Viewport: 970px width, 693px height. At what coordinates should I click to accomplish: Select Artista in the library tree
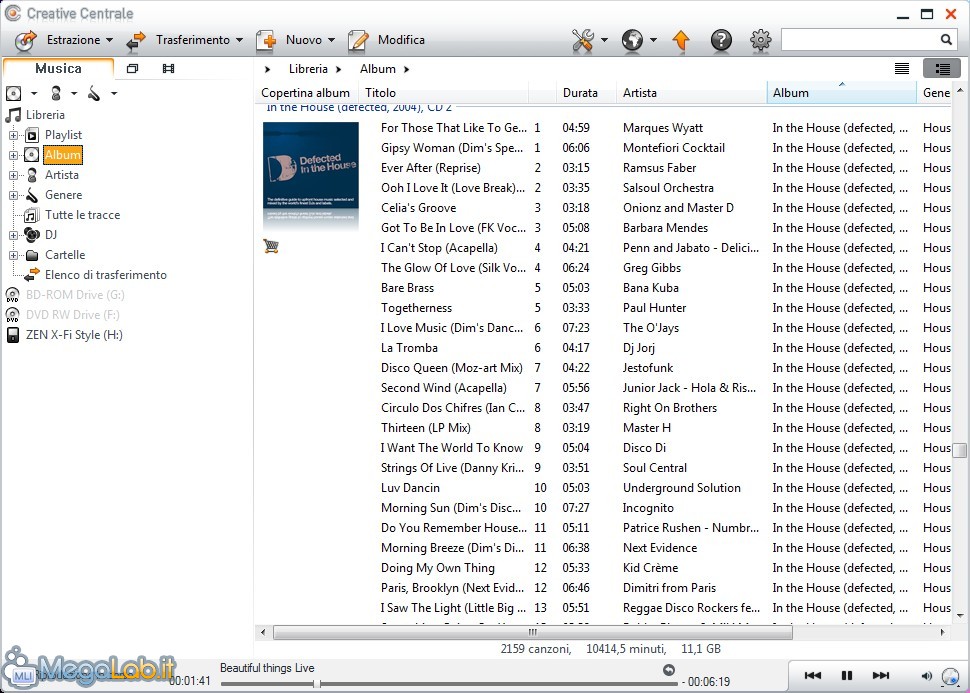click(62, 175)
